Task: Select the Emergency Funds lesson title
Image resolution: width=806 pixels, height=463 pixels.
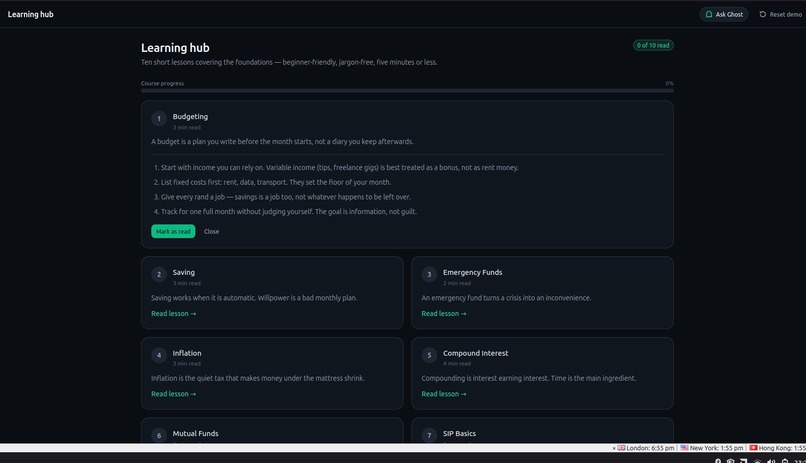Action: point(472,272)
